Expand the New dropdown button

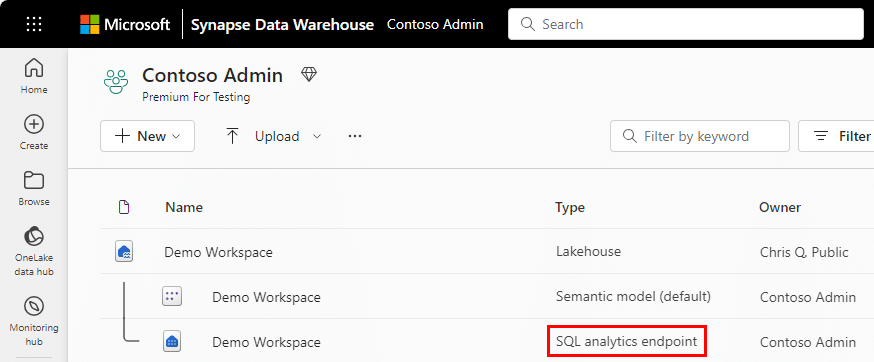[x=148, y=136]
